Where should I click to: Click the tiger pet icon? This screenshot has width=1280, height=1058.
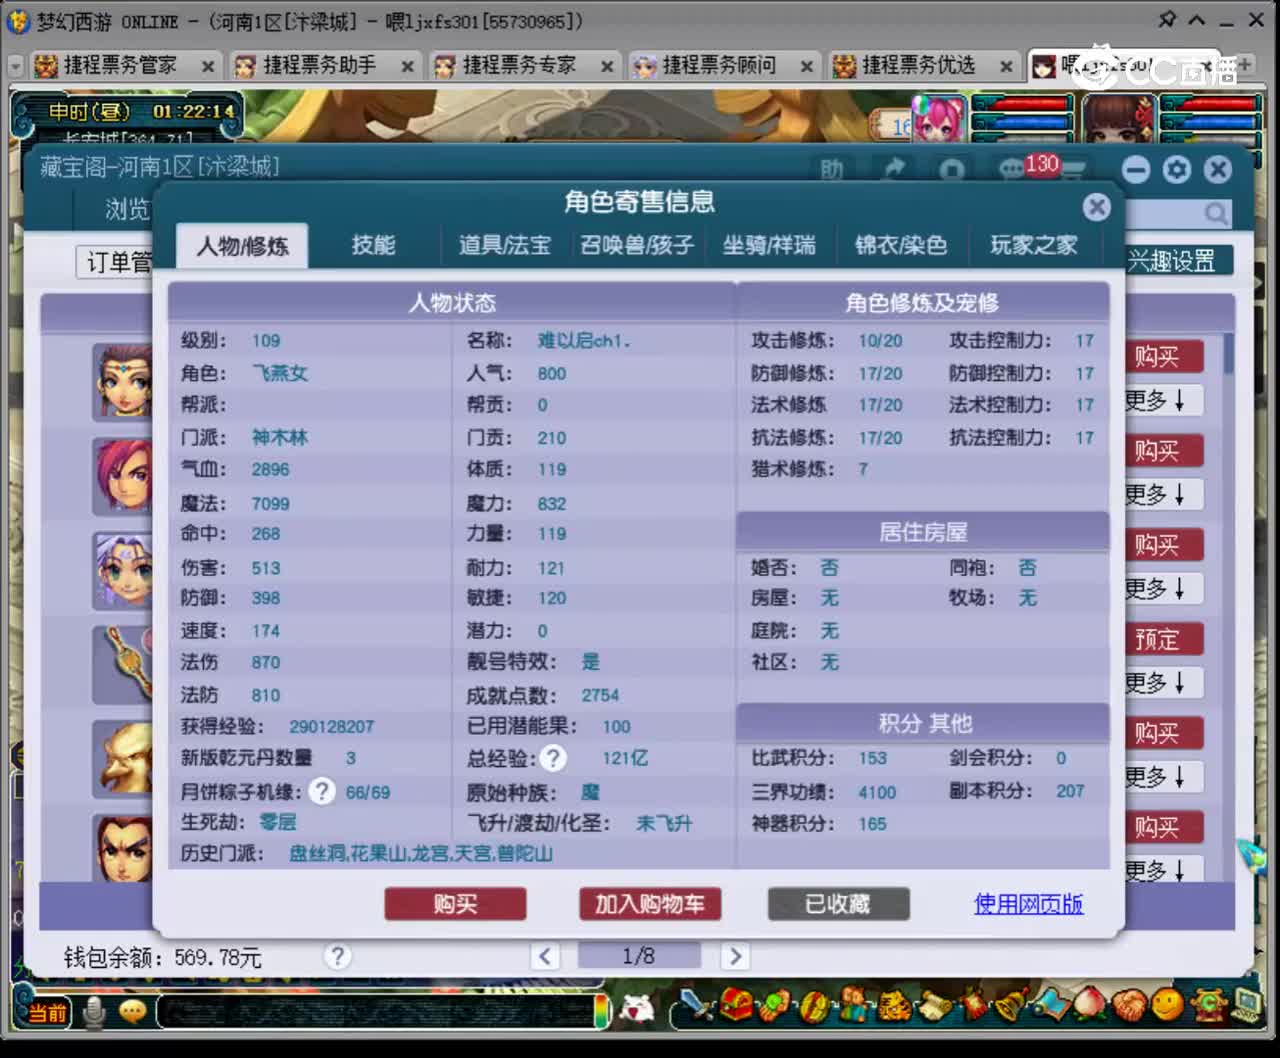(895, 1004)
